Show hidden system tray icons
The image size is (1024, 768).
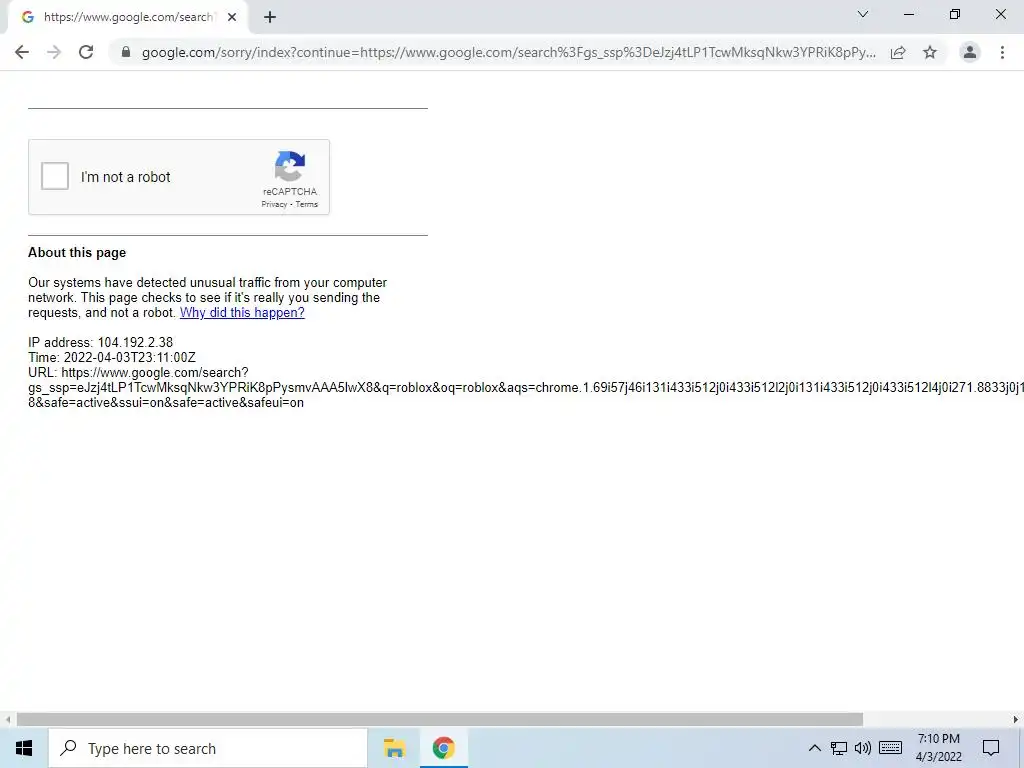[814, 748]
